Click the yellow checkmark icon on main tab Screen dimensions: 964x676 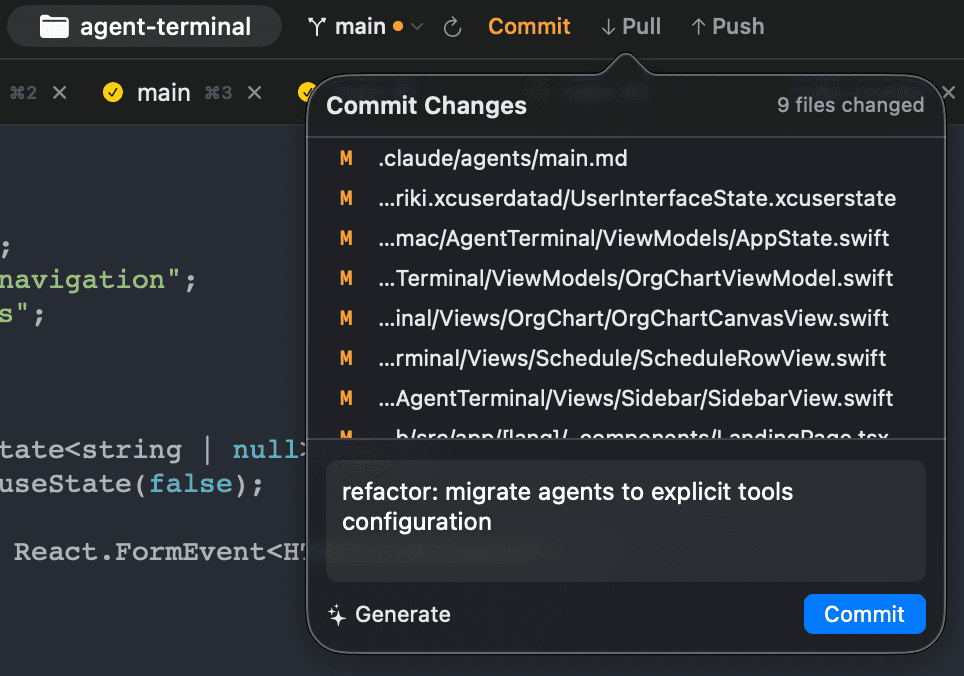(113, 93)
